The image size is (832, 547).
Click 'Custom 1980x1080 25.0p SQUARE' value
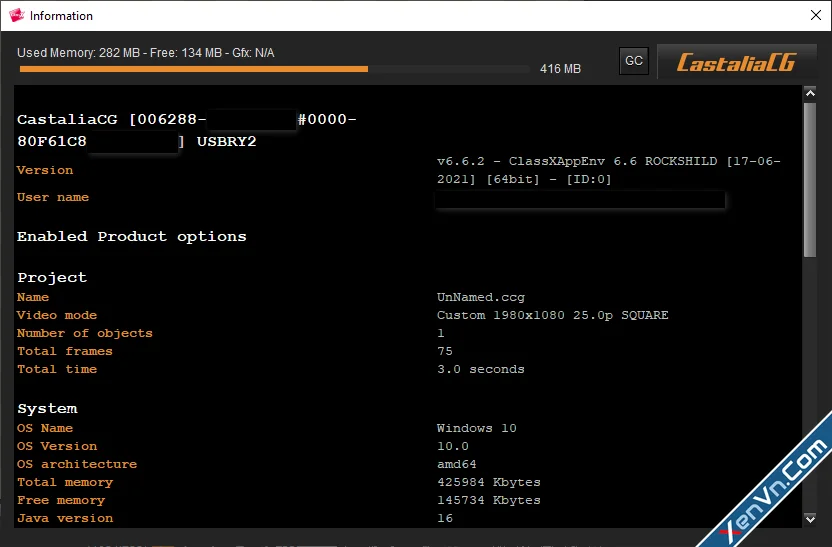point(552,315)
